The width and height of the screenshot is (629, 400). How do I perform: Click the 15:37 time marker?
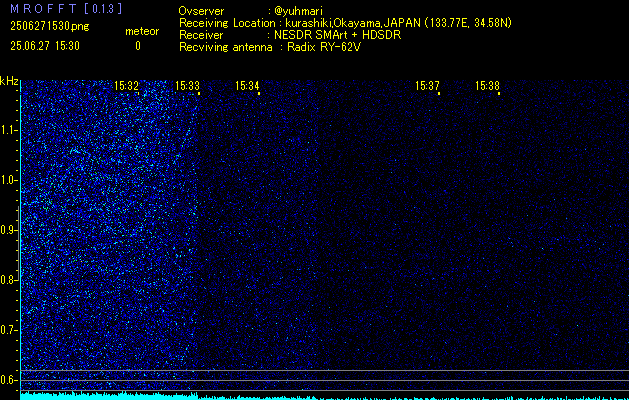pyautogui.click(x=427, y=85)
